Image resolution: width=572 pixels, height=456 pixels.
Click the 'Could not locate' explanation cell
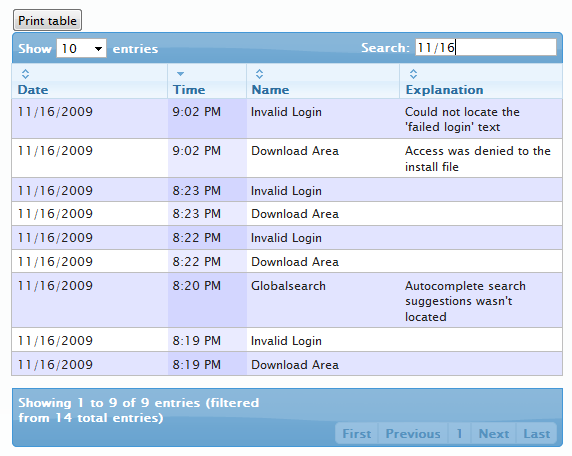pos(481,119)
